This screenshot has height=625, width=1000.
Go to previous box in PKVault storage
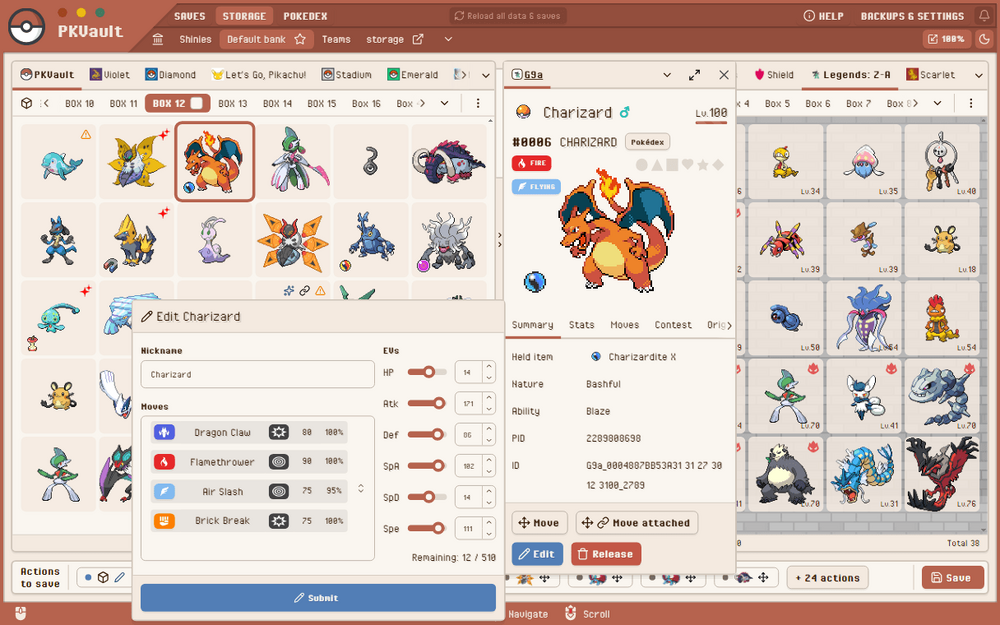click(x=45, y=103)
